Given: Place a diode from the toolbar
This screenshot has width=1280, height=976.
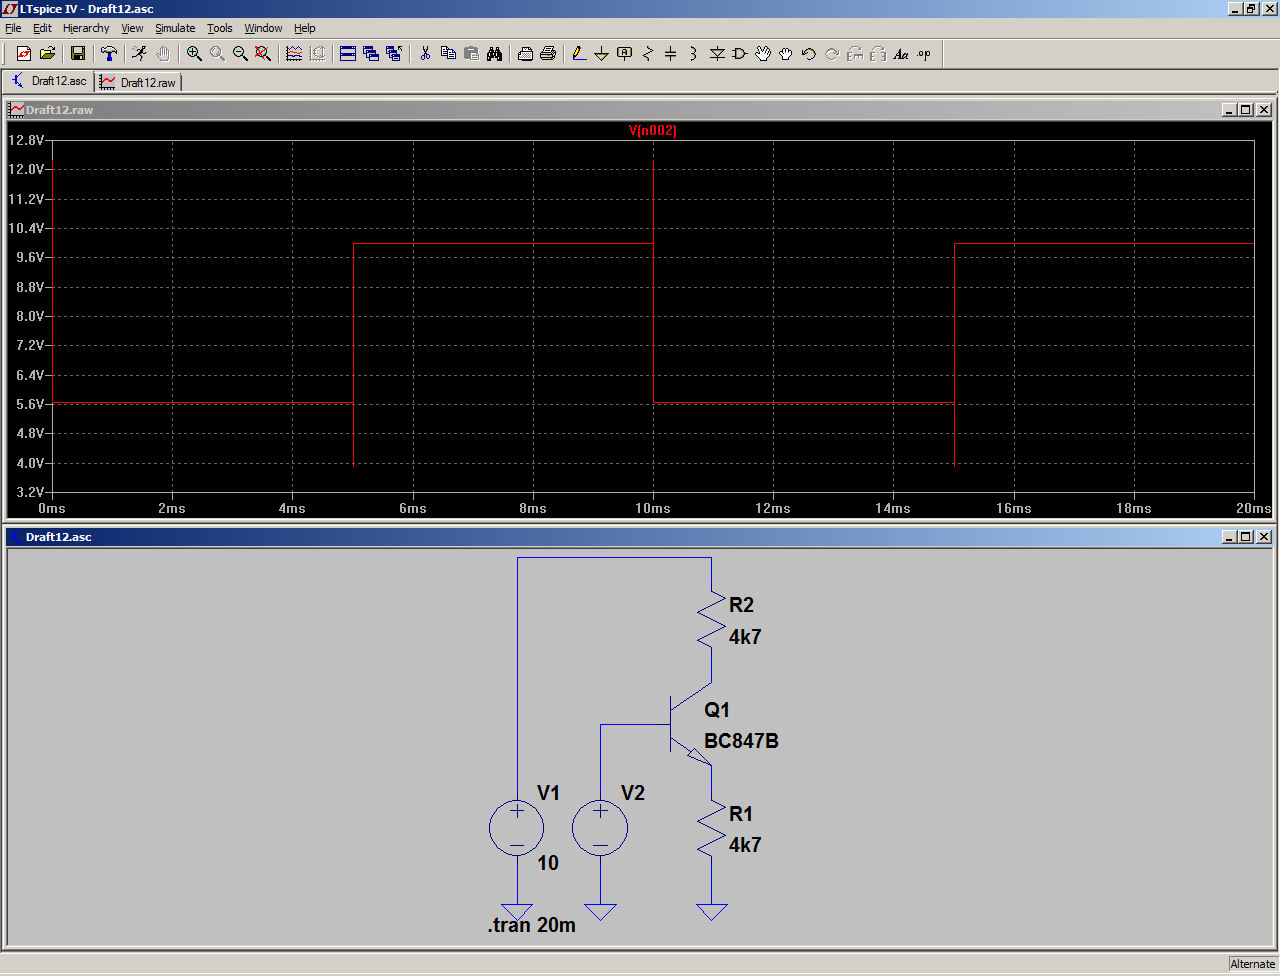Looking at the screenshot, I should click(717, 54).
